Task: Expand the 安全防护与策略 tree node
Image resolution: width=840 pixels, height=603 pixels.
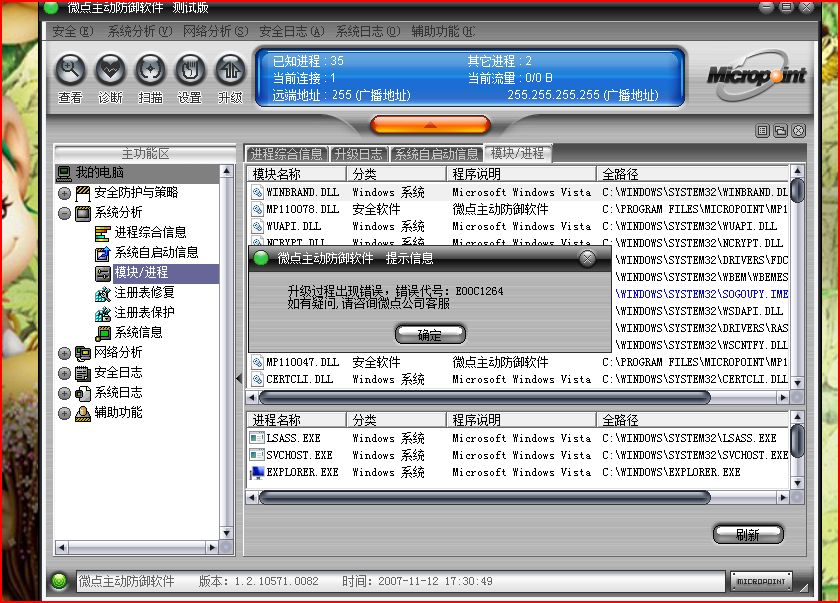Action: pyautogui.click(x=64, y=193)
